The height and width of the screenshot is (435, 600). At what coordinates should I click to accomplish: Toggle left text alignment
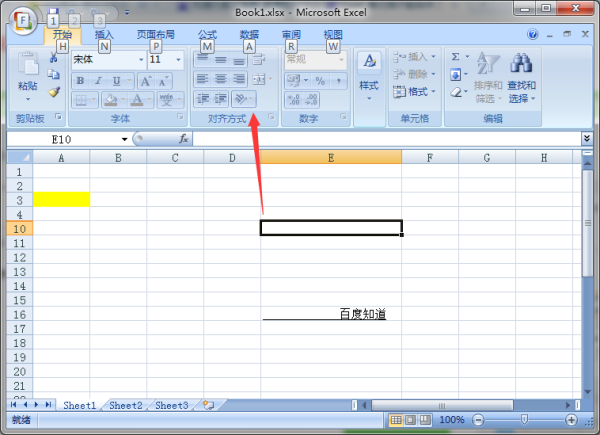tap(202, 79)
